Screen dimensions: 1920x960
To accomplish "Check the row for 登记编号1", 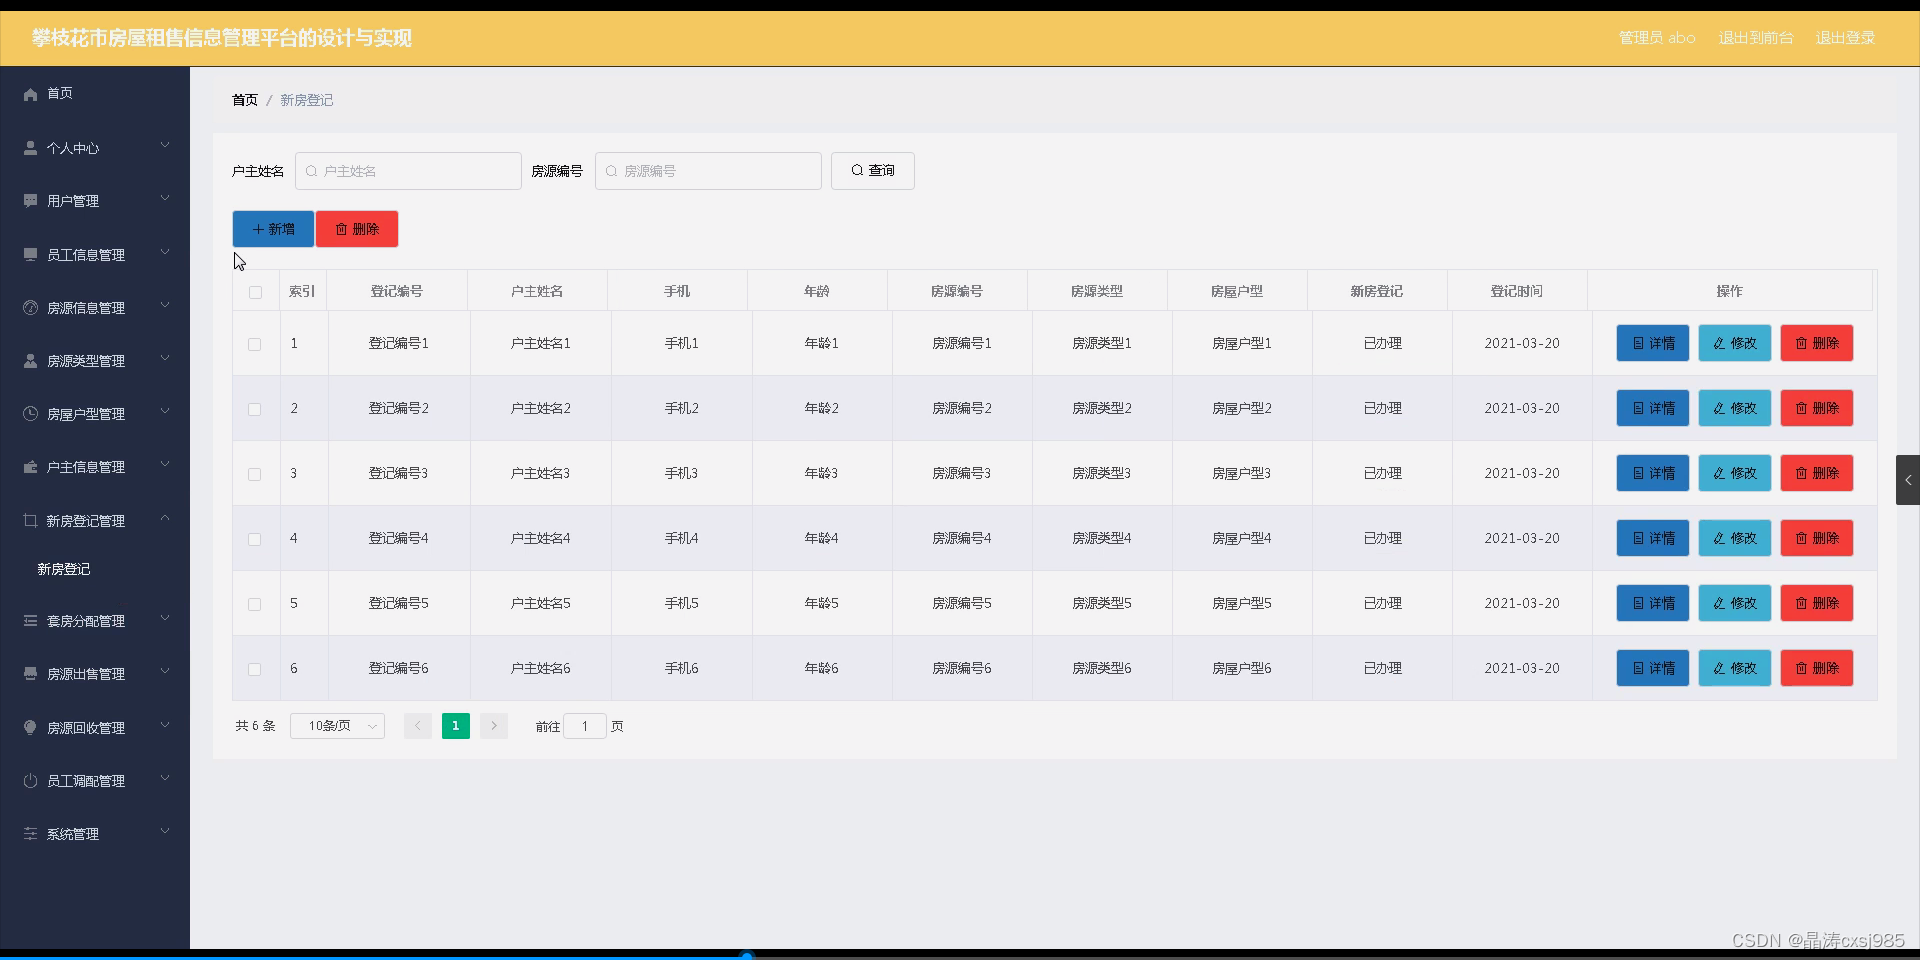I will coord(255,344).
